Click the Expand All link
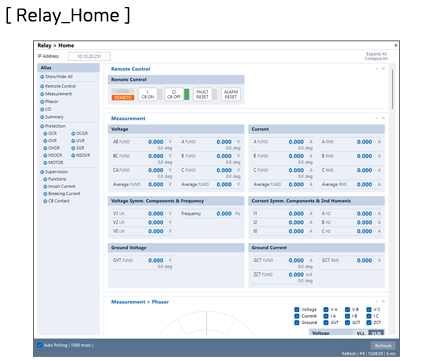Image resolution: width=433 pixels, height=361 pixels. click(376, 54)
